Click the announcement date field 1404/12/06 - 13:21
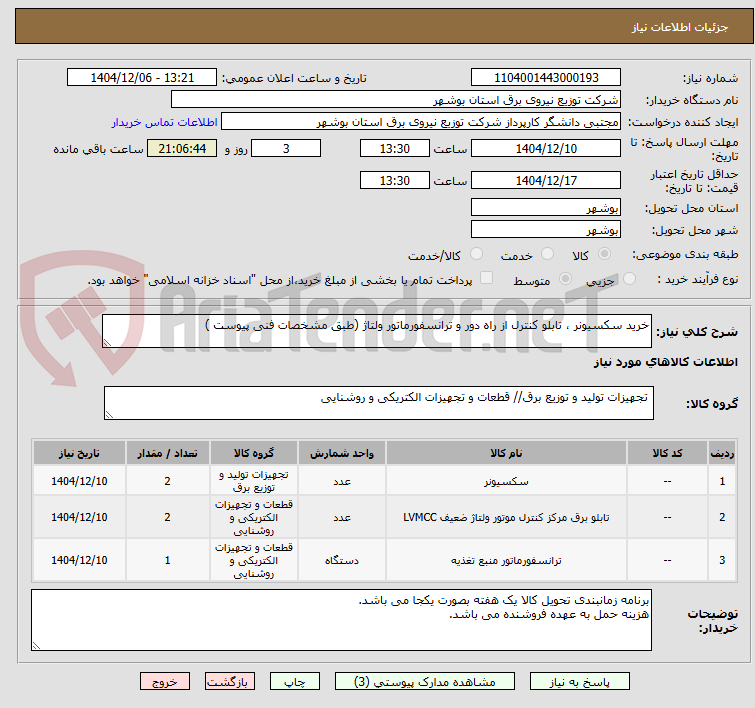755x708 pixels. point(142,77)
